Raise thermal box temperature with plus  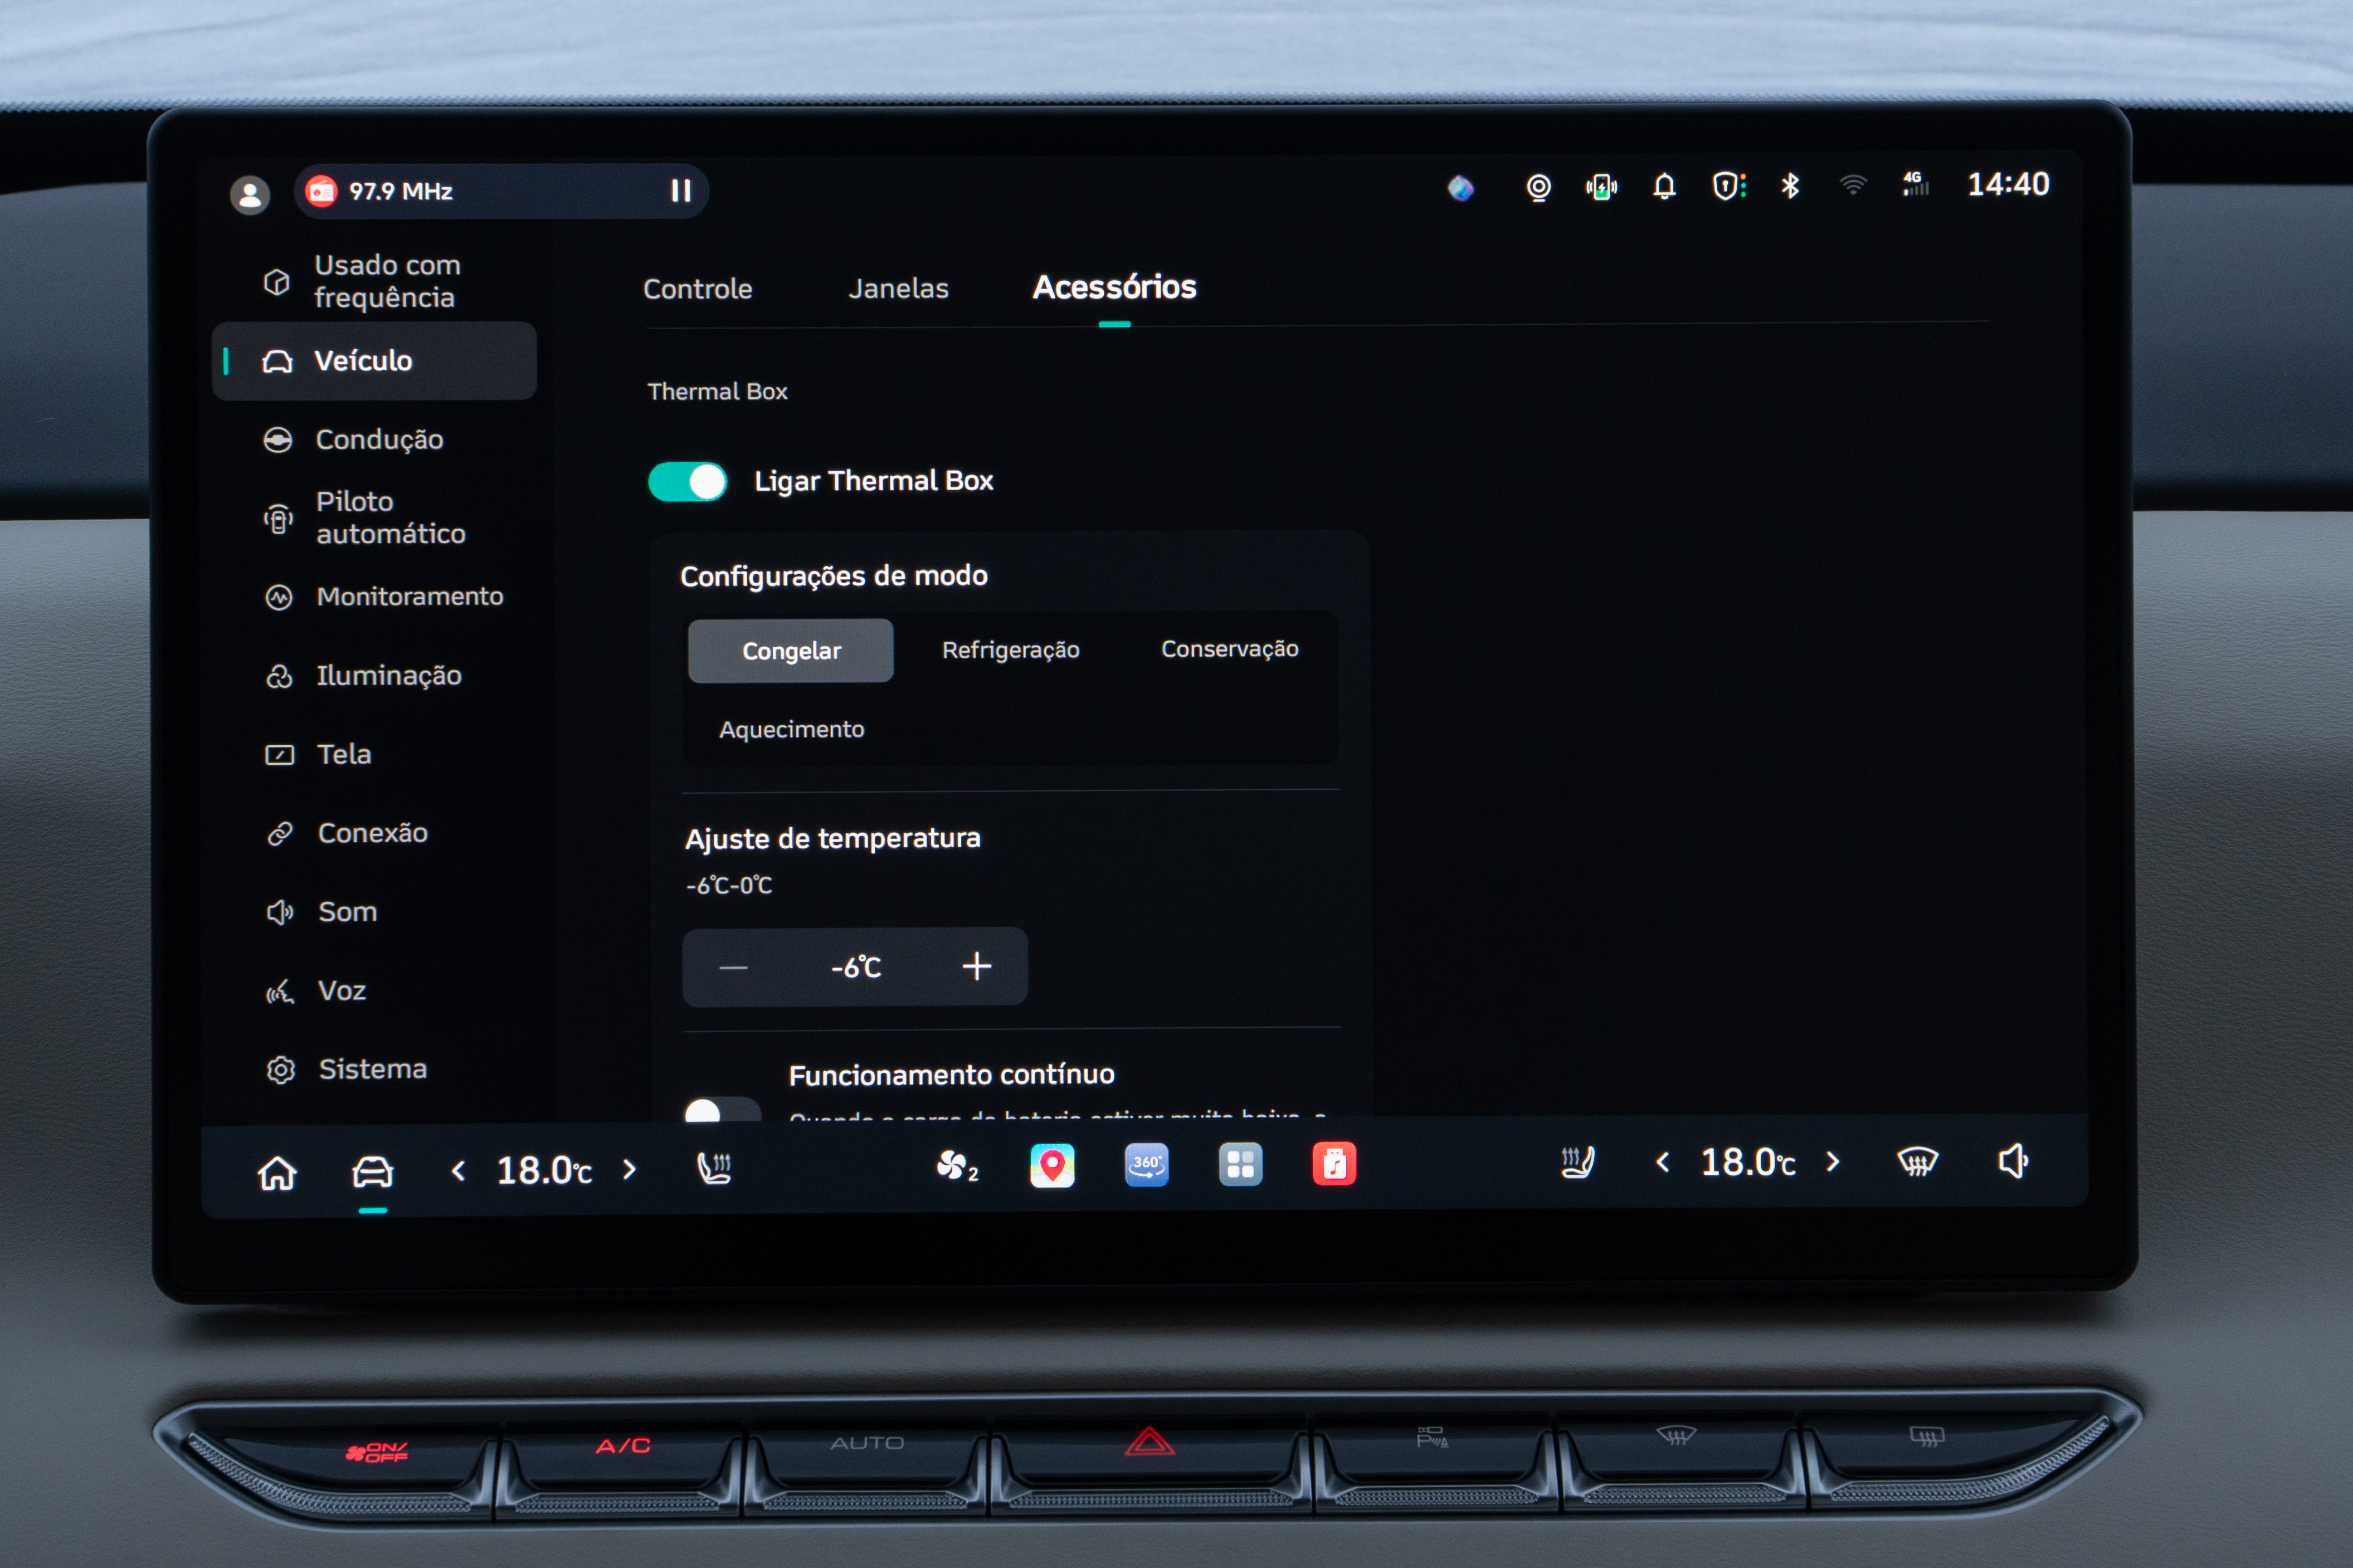[976, 966]
